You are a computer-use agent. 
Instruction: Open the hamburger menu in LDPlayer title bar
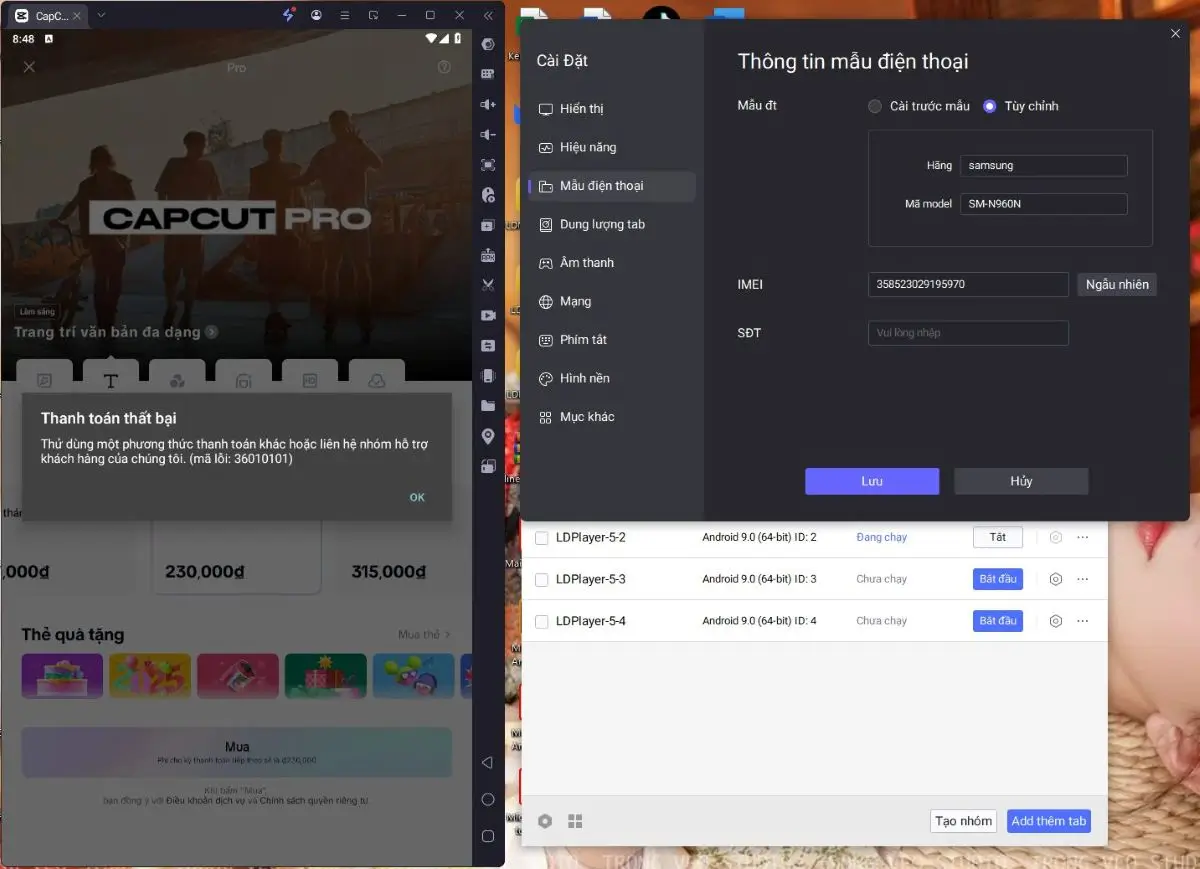345,15
